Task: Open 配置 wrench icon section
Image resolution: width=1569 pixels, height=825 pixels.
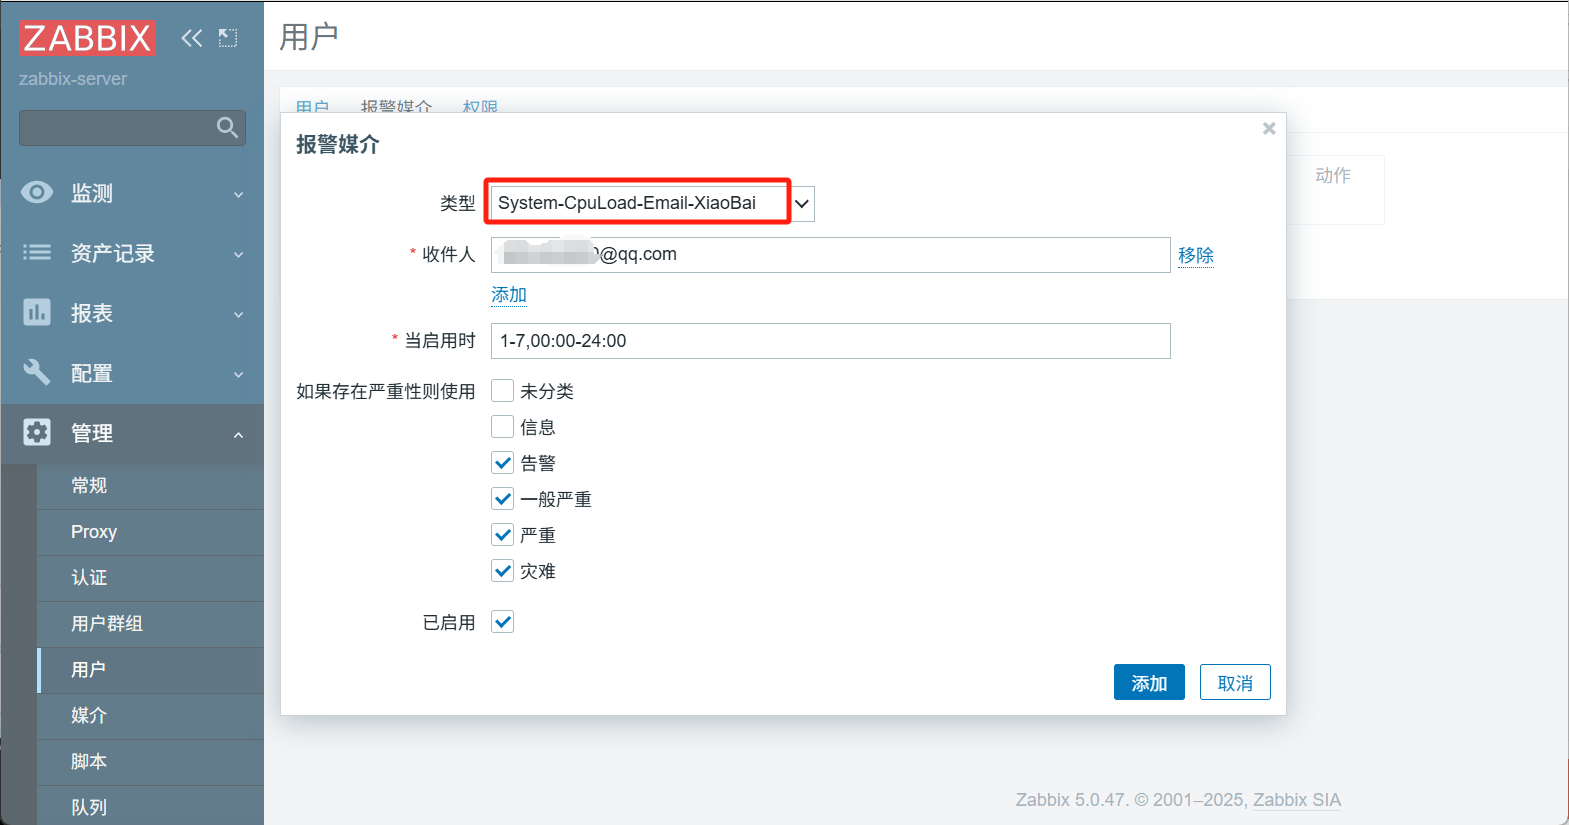Action: pyautogui.click(x=37, y=372)
